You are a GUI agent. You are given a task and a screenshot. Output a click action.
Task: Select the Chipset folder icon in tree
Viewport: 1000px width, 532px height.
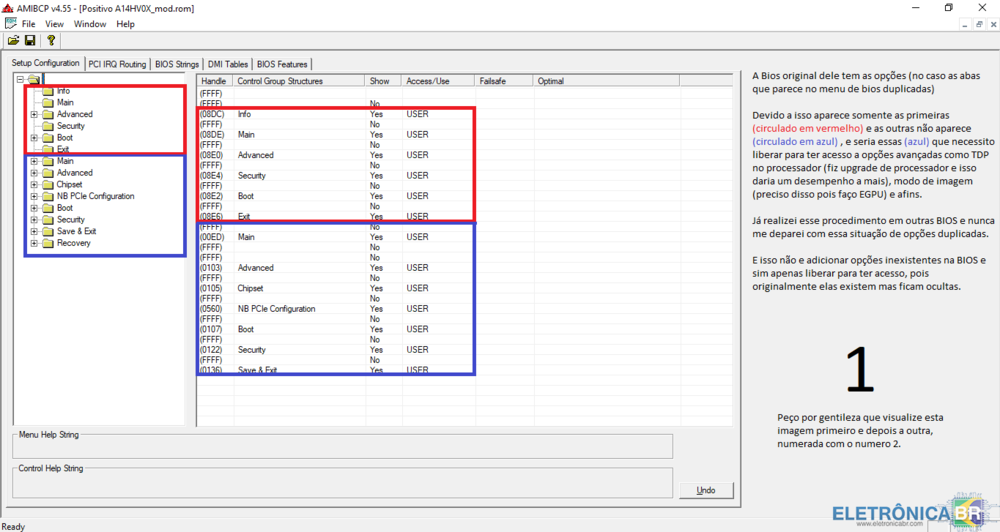[47, 185]
